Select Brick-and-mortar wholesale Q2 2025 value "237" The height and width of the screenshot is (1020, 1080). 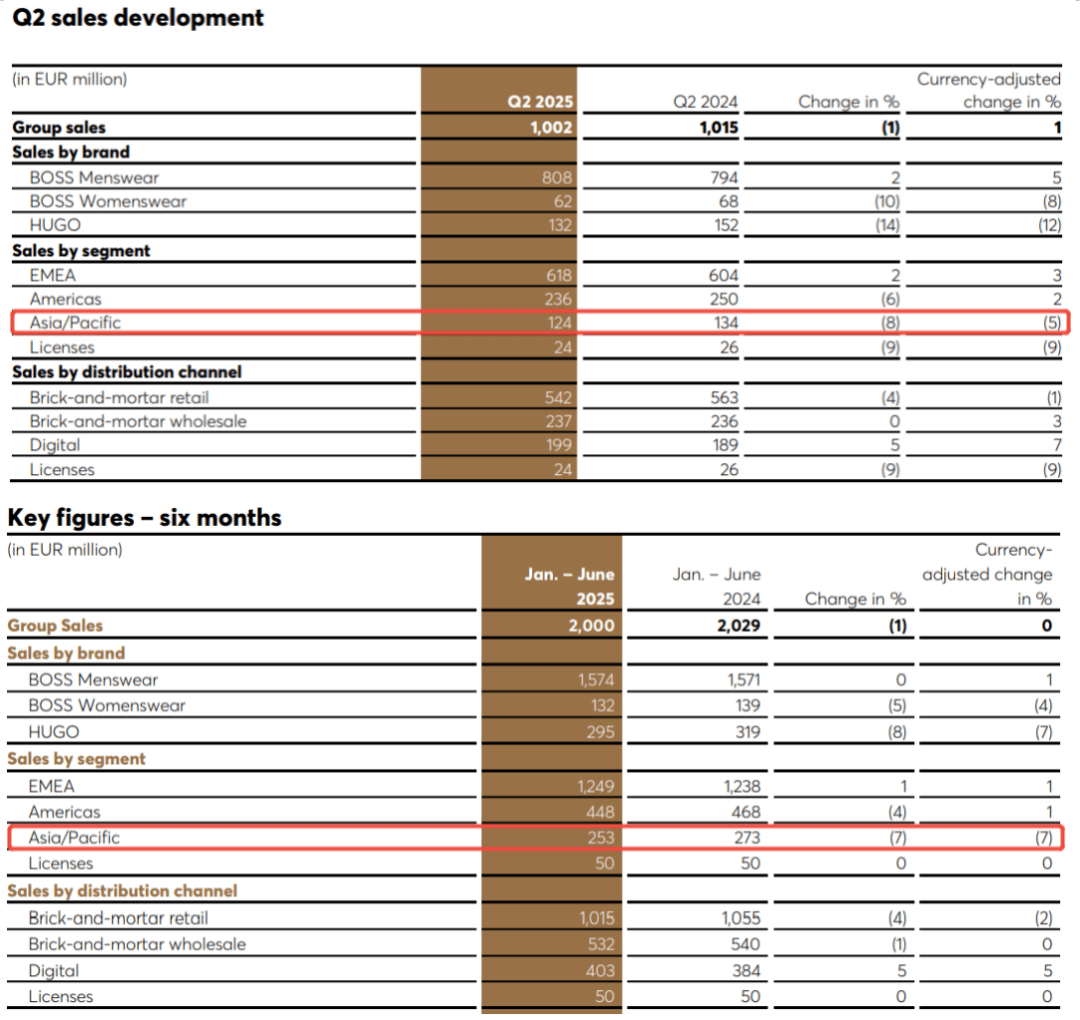(559, 421)
